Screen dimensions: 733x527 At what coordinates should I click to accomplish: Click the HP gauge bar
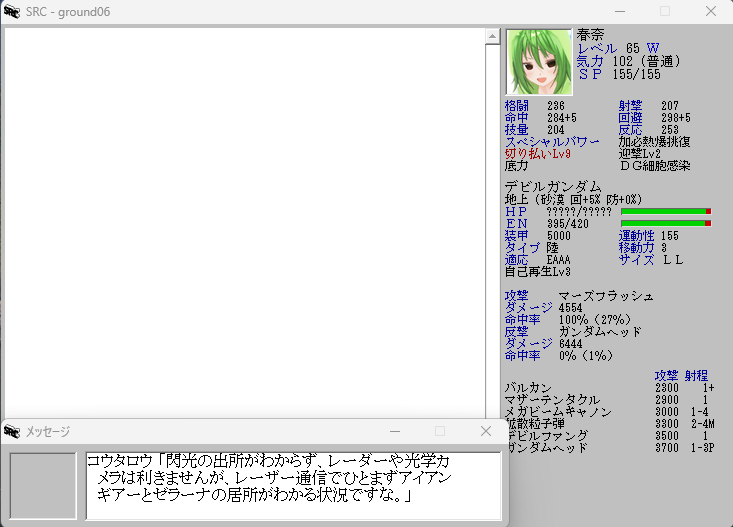tap(666, 212)
